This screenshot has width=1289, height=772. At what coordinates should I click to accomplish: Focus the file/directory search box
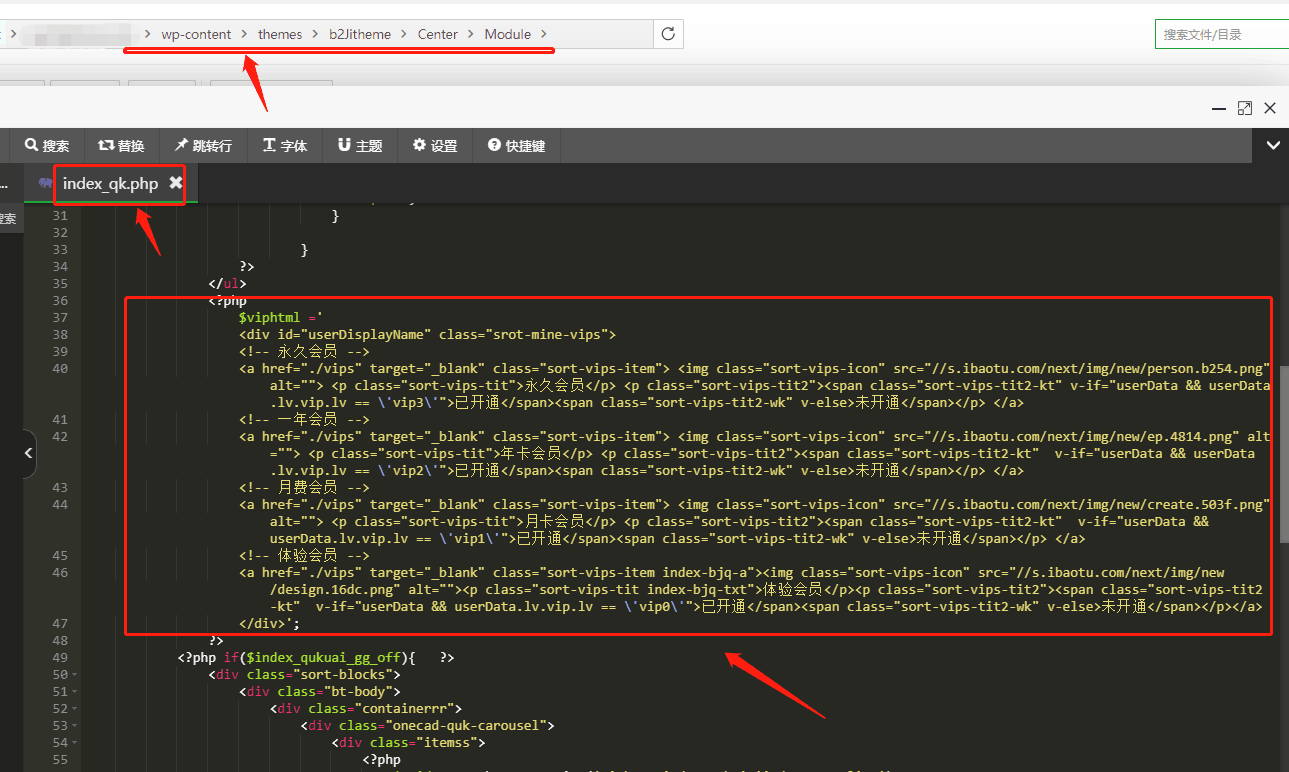coord(1222,35)
